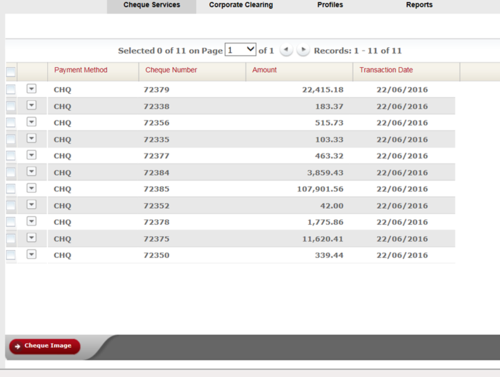Open the row menu arrow for cheque 72377
Image resolution: width=500 pixels, height=377 pixels.
[x=31, y=155]
